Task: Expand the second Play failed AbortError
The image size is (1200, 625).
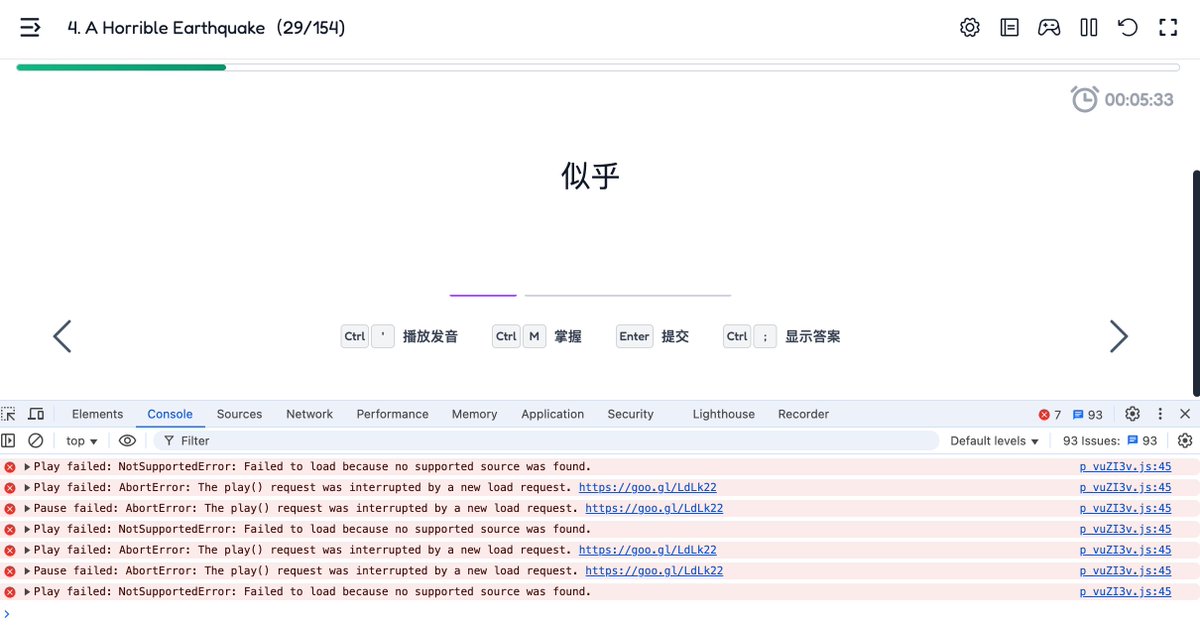Action: coord(28,550)
